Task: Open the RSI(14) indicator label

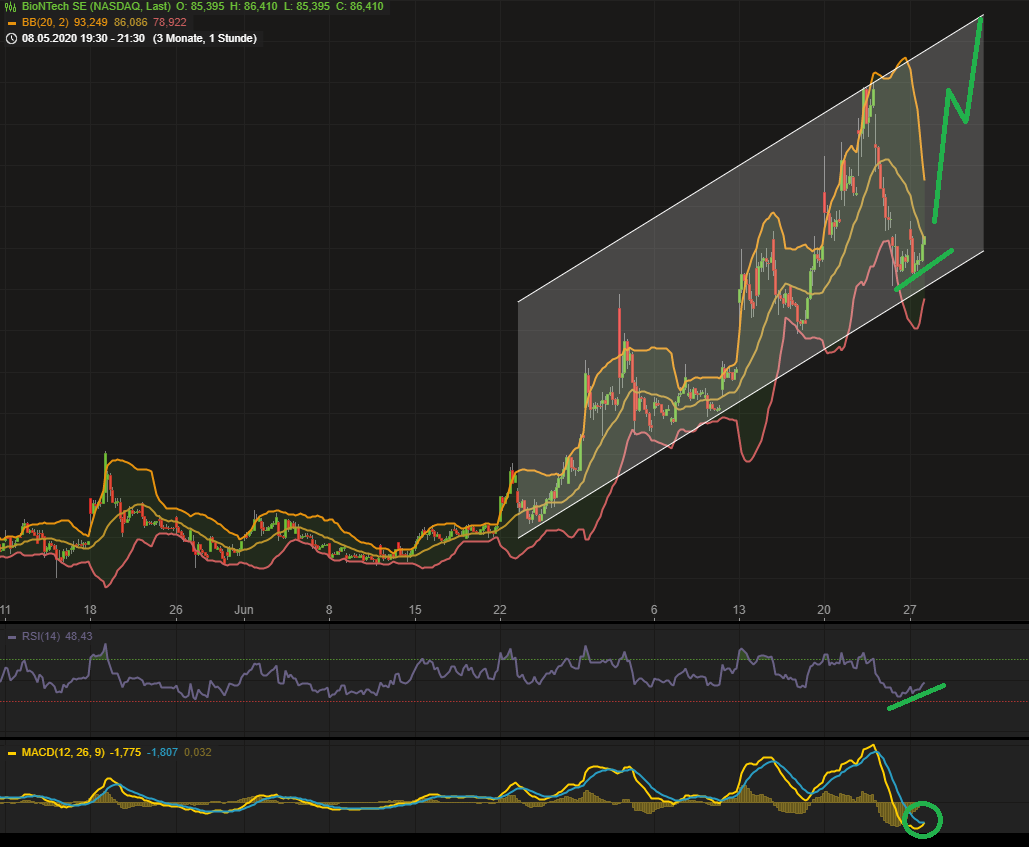Action: (x=41, y=636)
